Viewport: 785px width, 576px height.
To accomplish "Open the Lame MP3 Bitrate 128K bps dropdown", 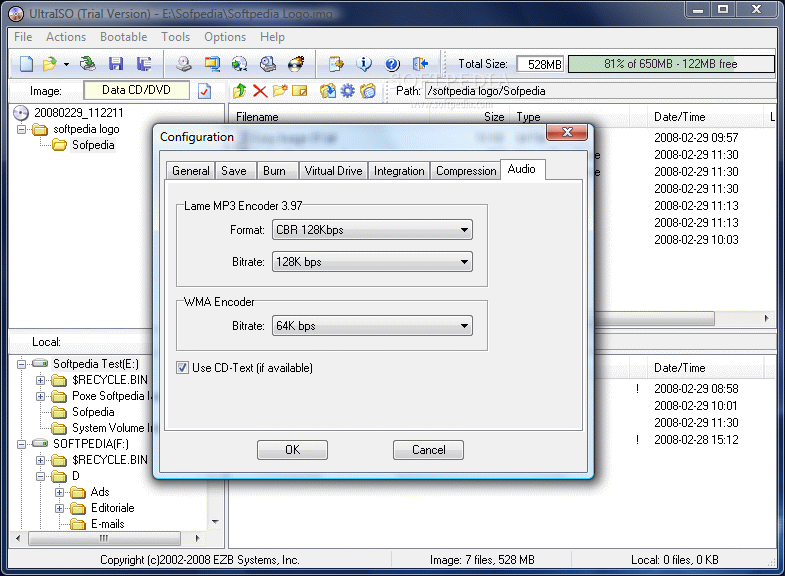I will click(372, 262).
